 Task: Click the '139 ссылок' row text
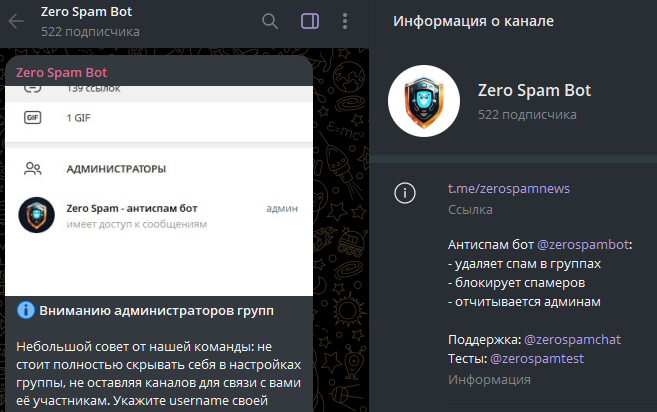93,89
